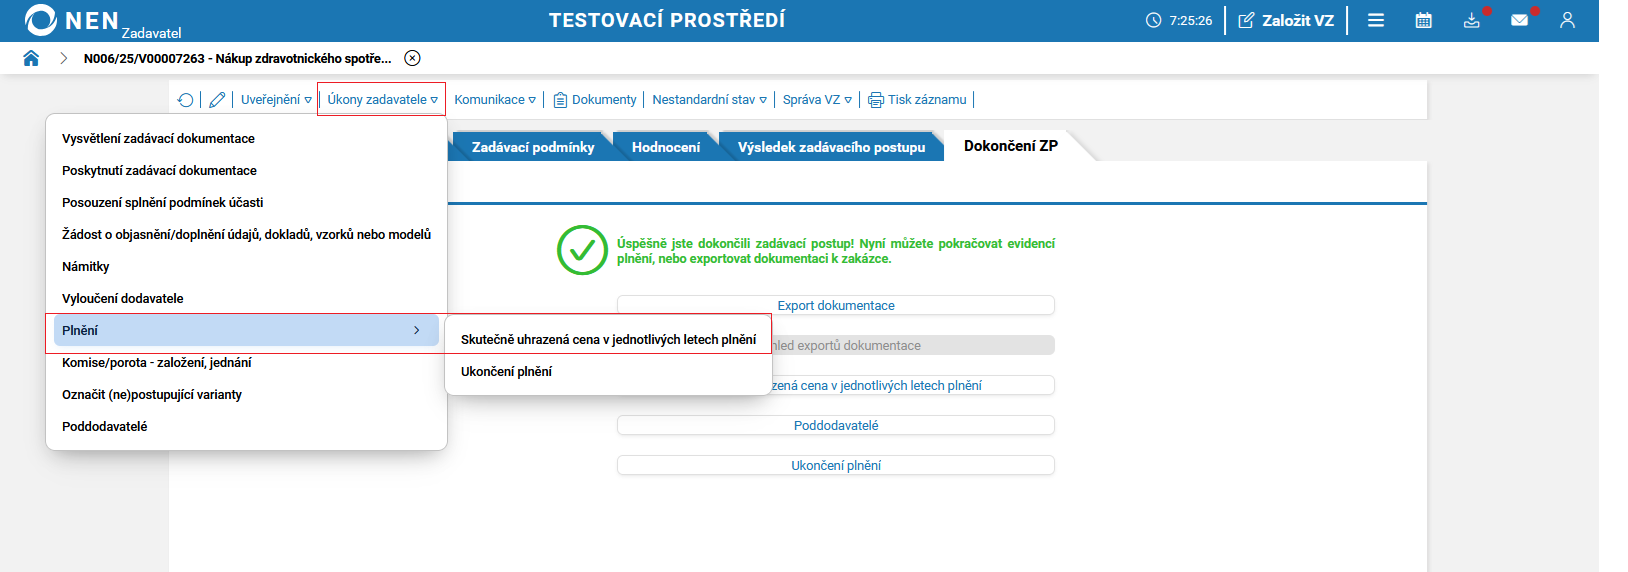The width and height of the screenshot is (1628, 572).
Task: Open the calendar icon in header
Action: click(1424, 20)
